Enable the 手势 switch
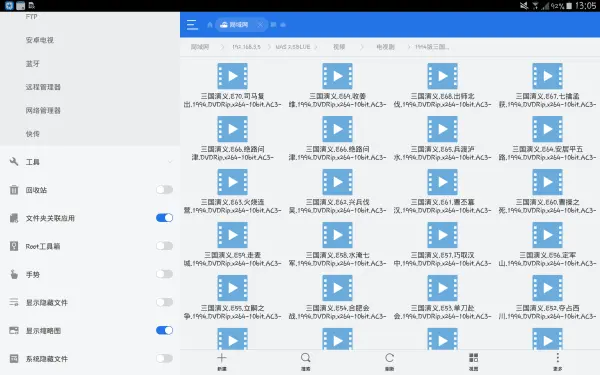The image size is (600, 375). pos(165,274)
